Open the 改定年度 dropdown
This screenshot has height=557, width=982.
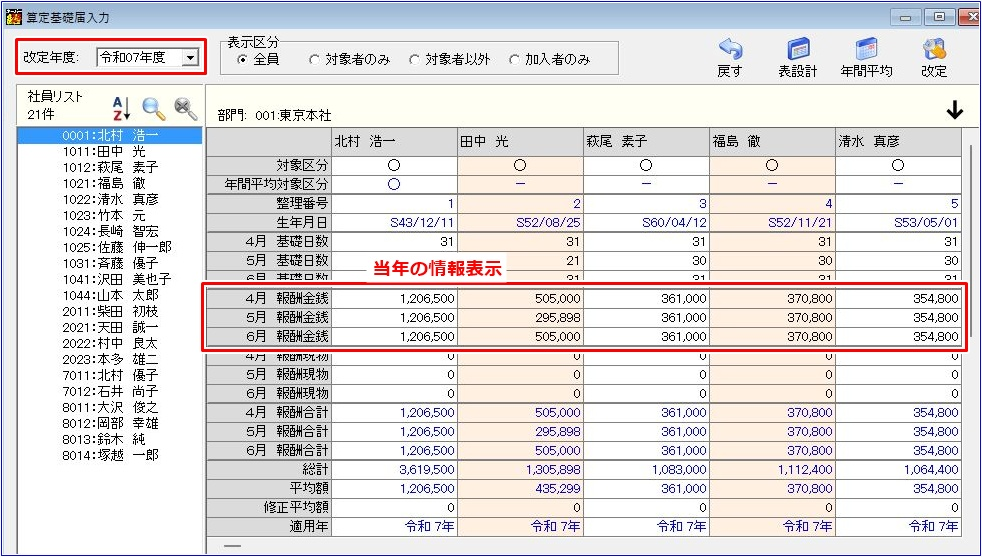pyautogui.click(x=190, y=58)
